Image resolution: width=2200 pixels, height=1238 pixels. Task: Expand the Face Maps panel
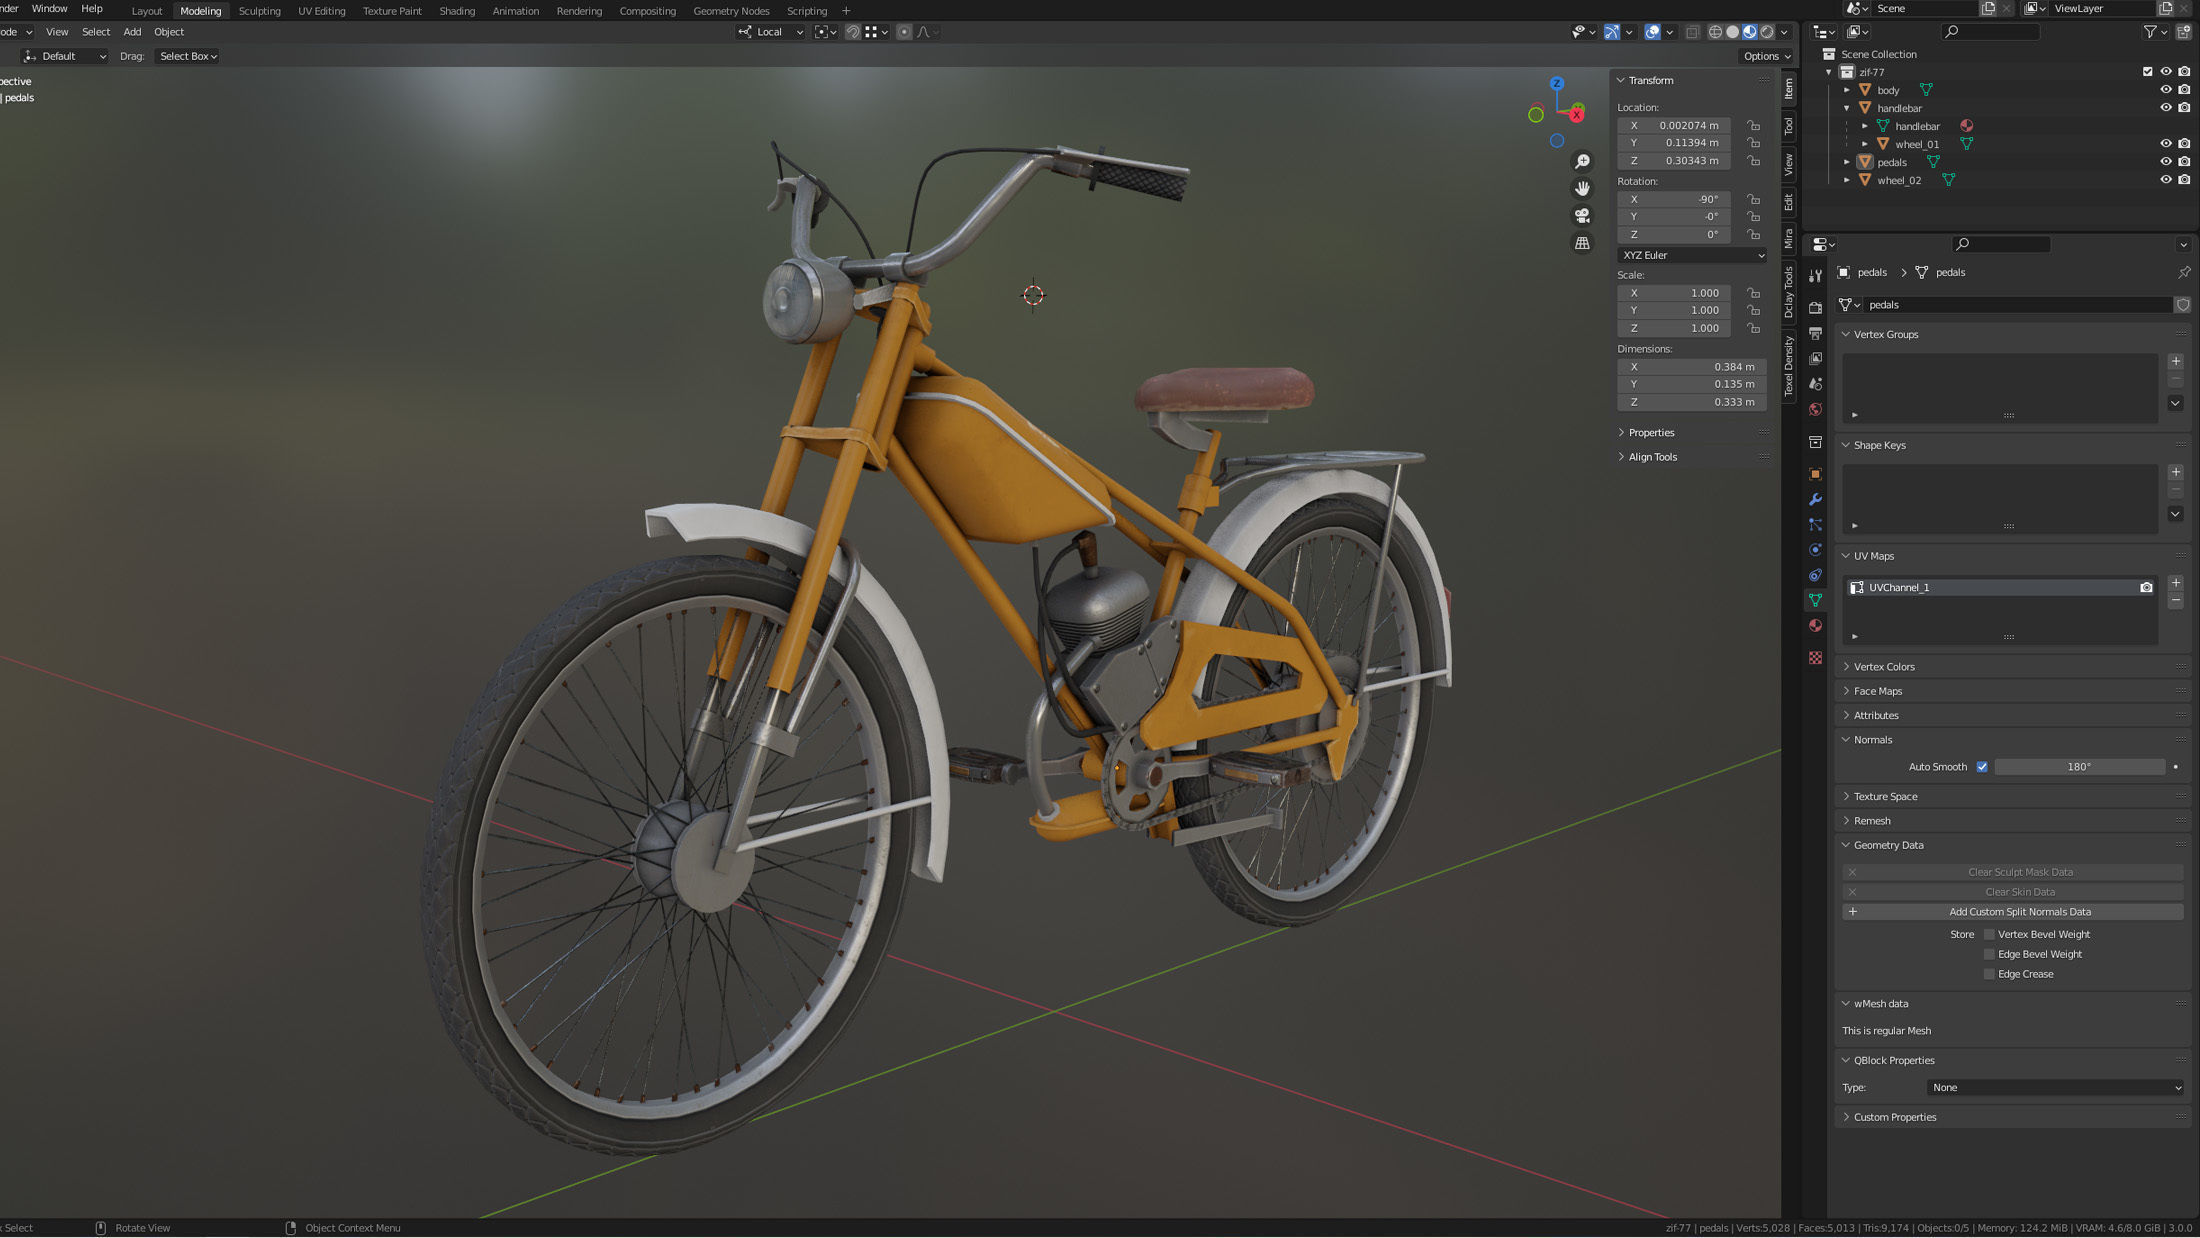coord(1878,692)
